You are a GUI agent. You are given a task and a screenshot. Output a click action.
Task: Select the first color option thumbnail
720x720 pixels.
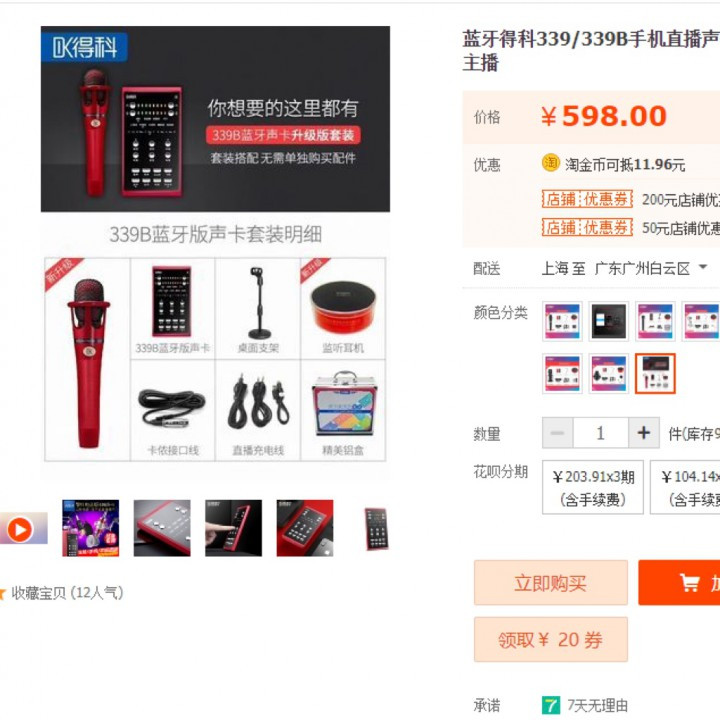tap(562, 321)
